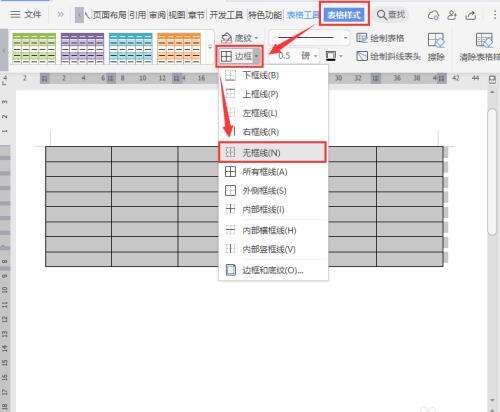The height and width of the screenshot is (412, 500).
Task: Open the border color picker
Action: [334, 56]
